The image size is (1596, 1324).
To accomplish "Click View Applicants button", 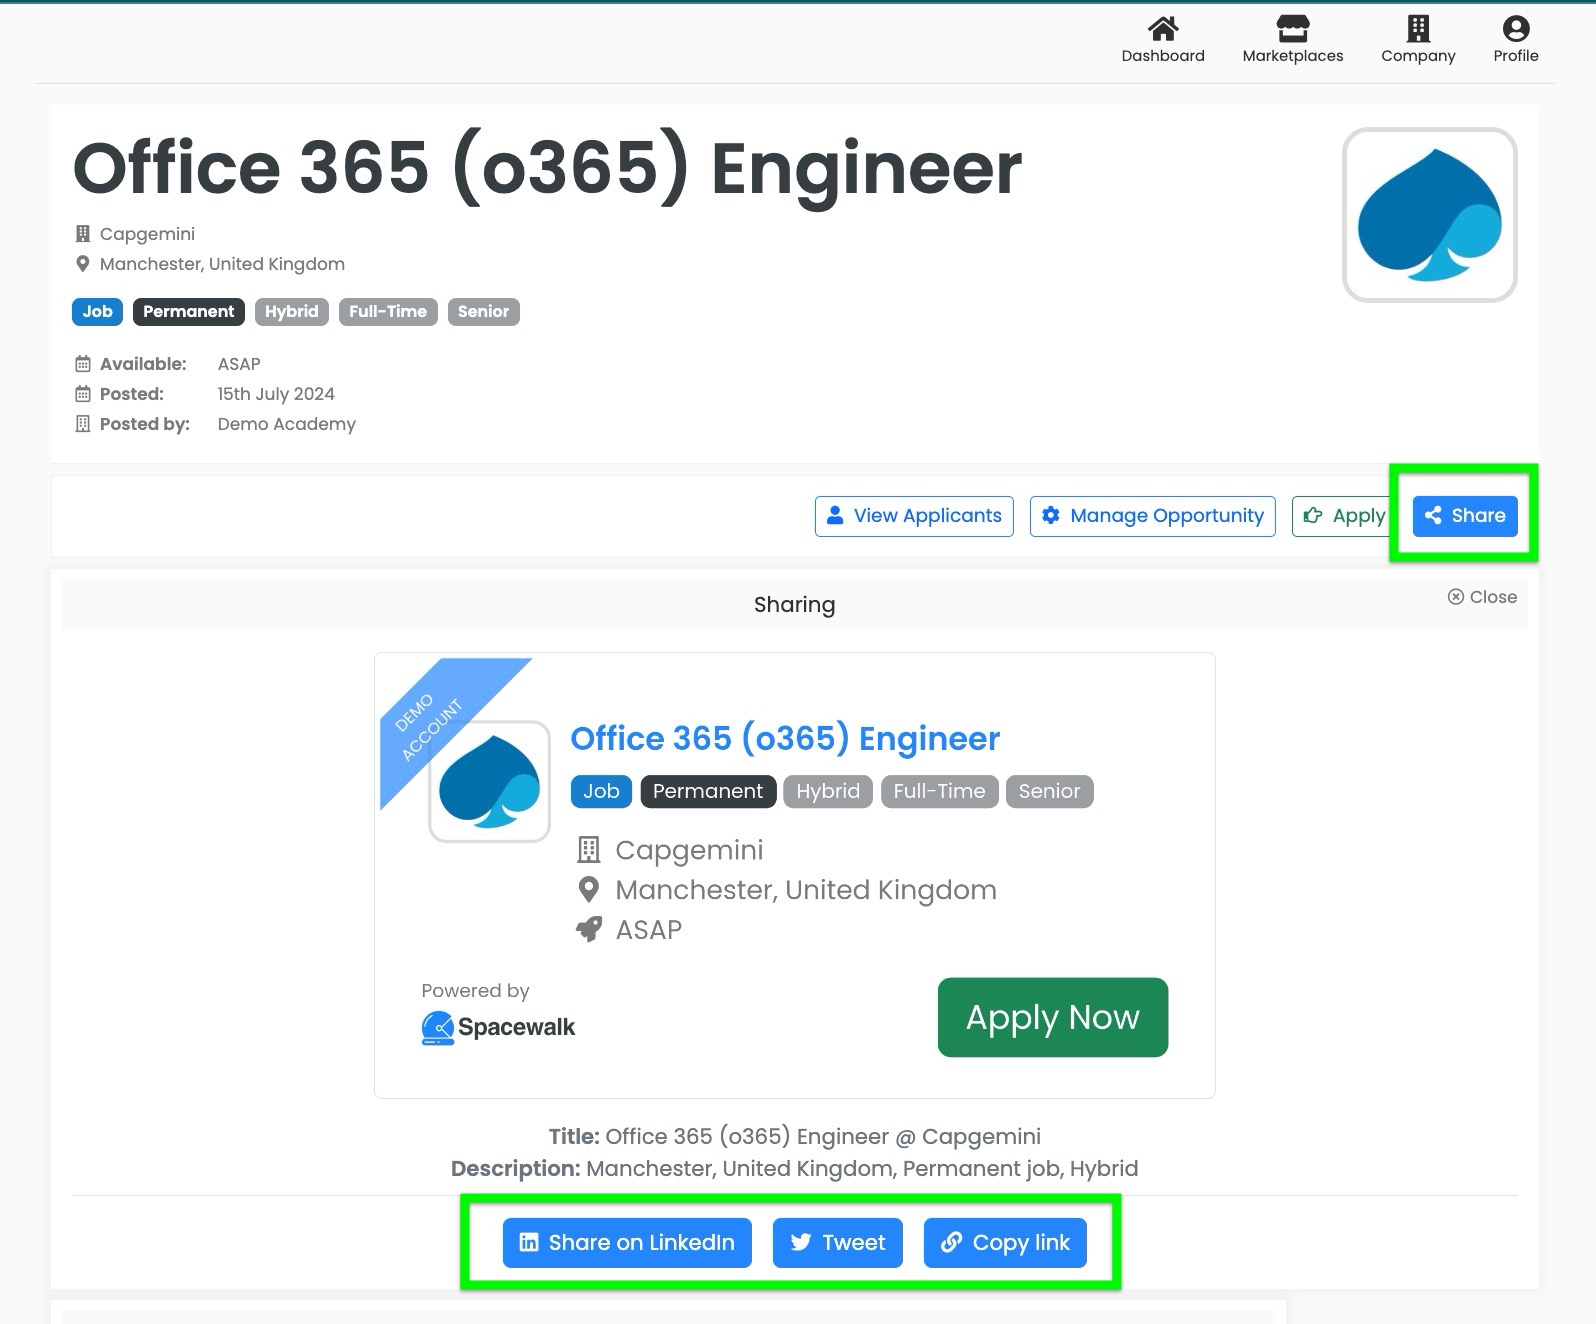I will tap(914, 516).
